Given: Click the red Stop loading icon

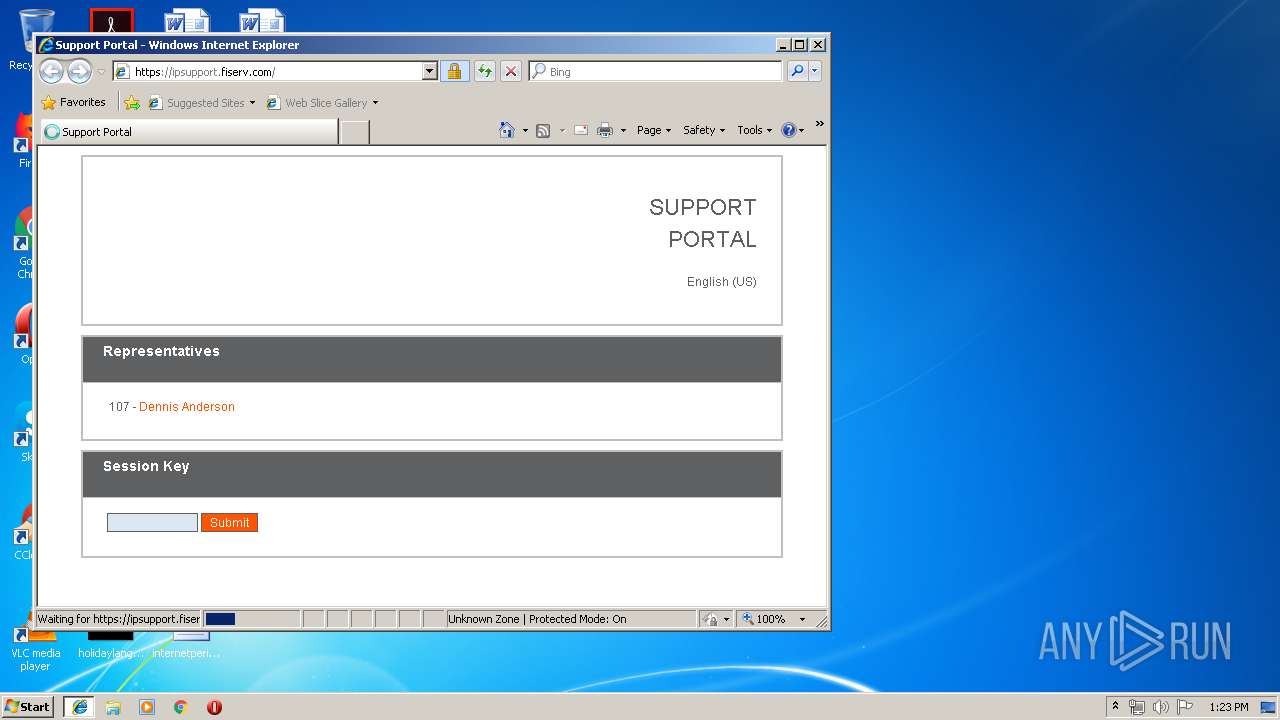Looking at the screenshot, I should click(511, 72).
